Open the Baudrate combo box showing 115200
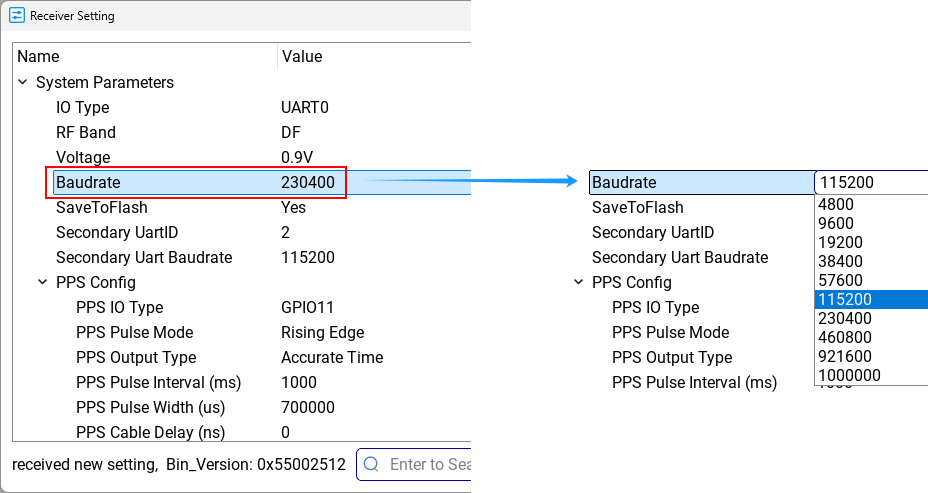Image resolution: width=928 pixels, height=493 pixels. [871, 182]
